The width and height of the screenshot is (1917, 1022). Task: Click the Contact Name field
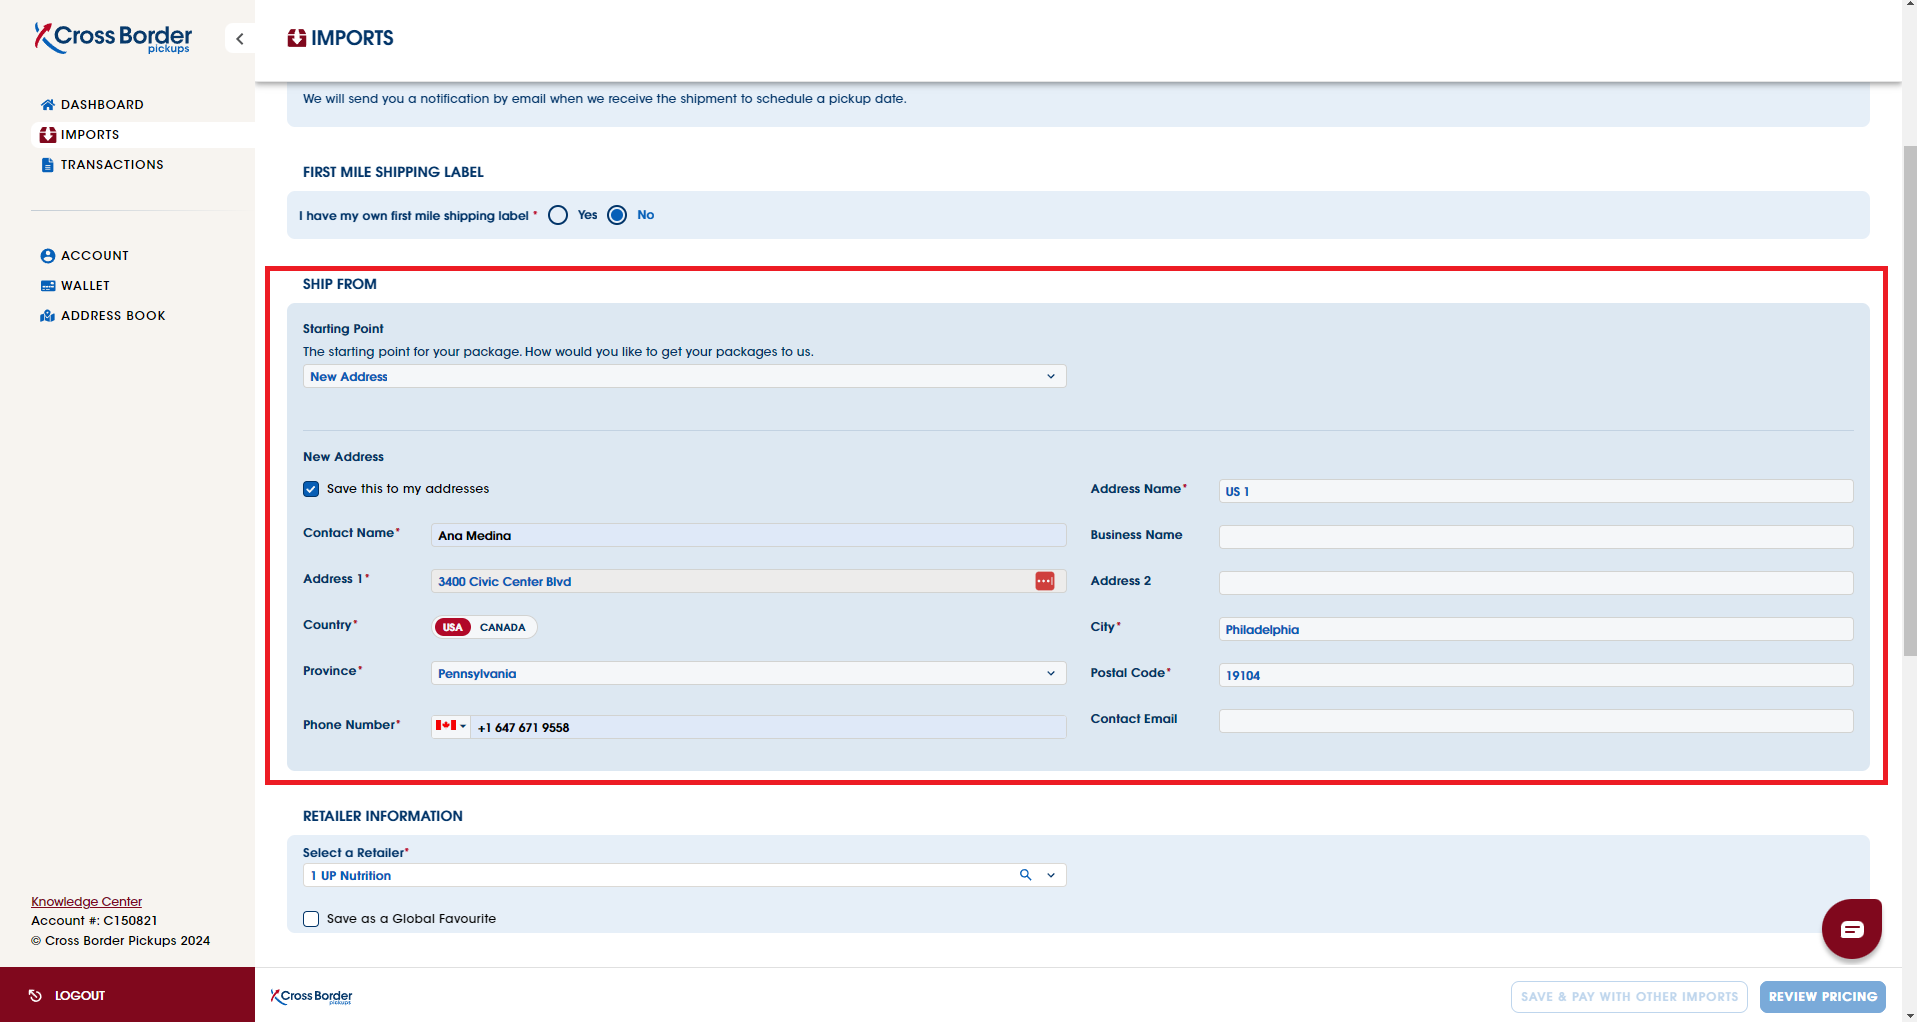tap(748, 535)
